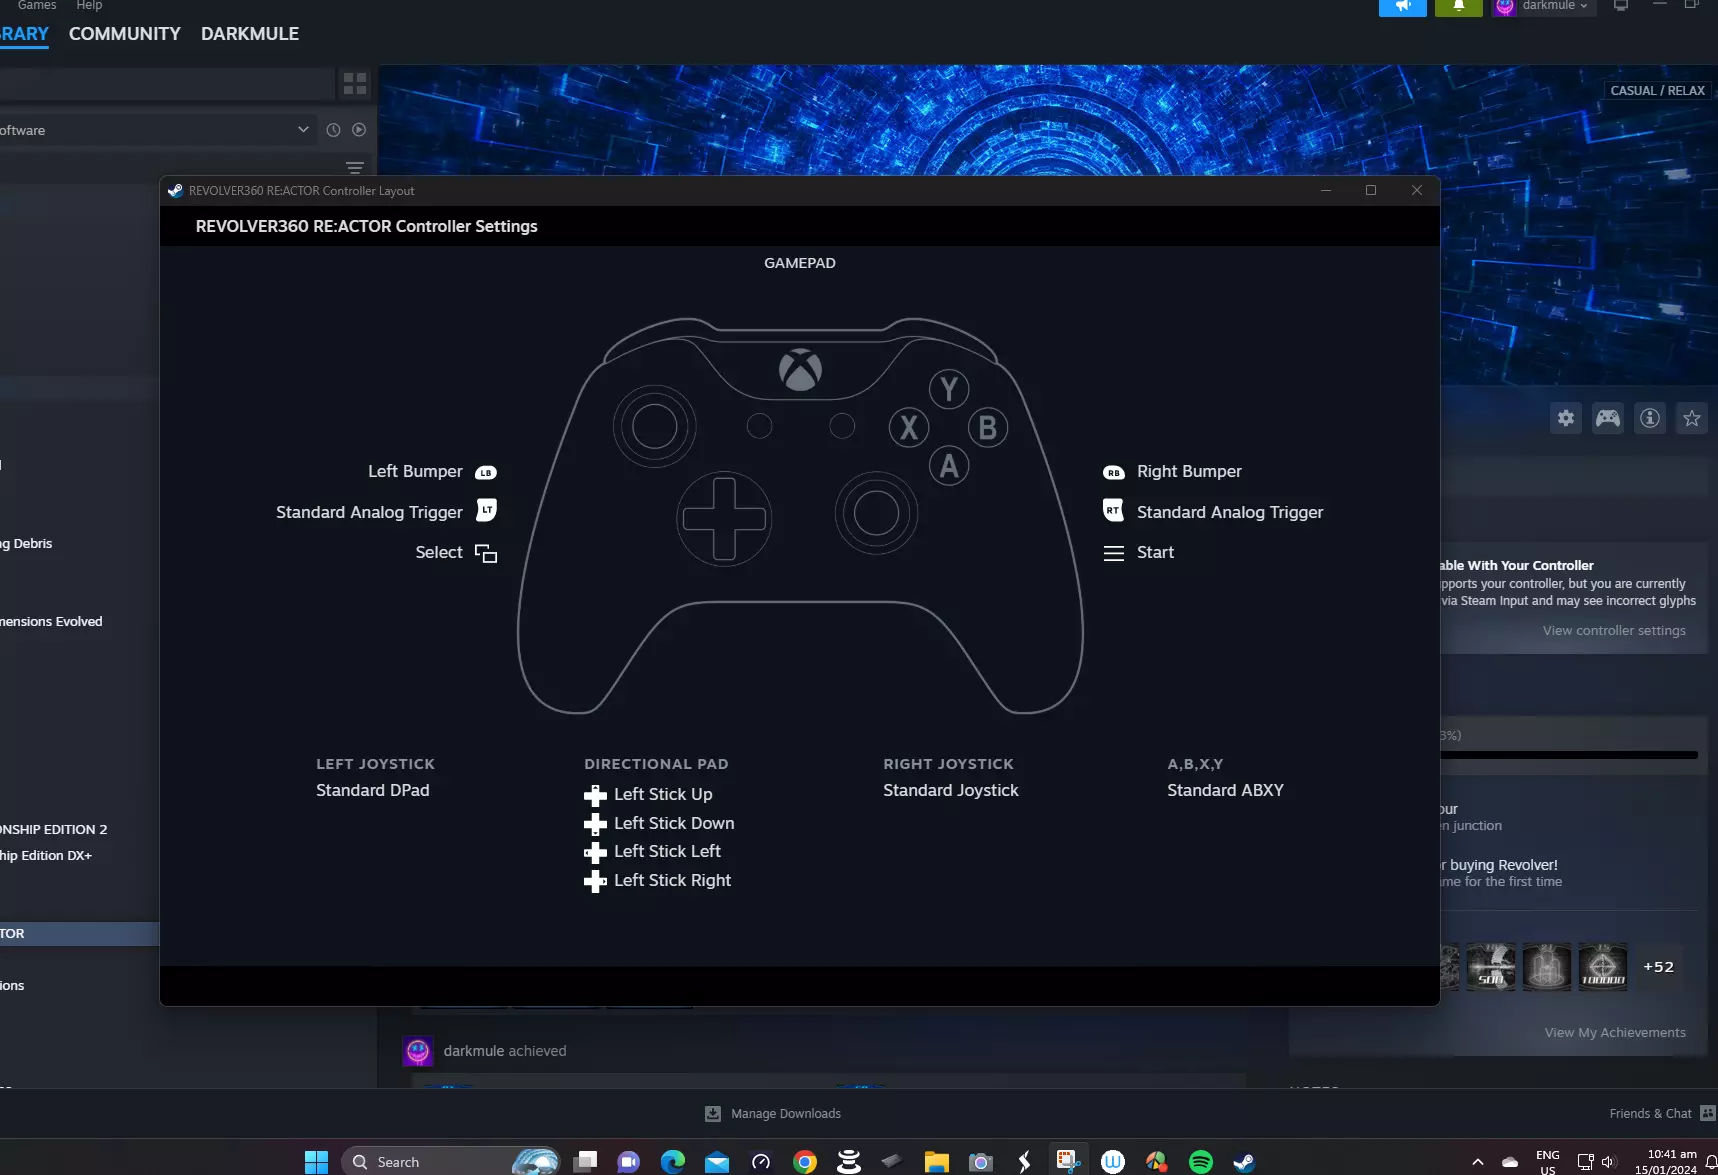The height and width of the screenshot is (1175, 1718).
Task: Click the directional pad on controller diagram
Action: click(x=724, y=519)
